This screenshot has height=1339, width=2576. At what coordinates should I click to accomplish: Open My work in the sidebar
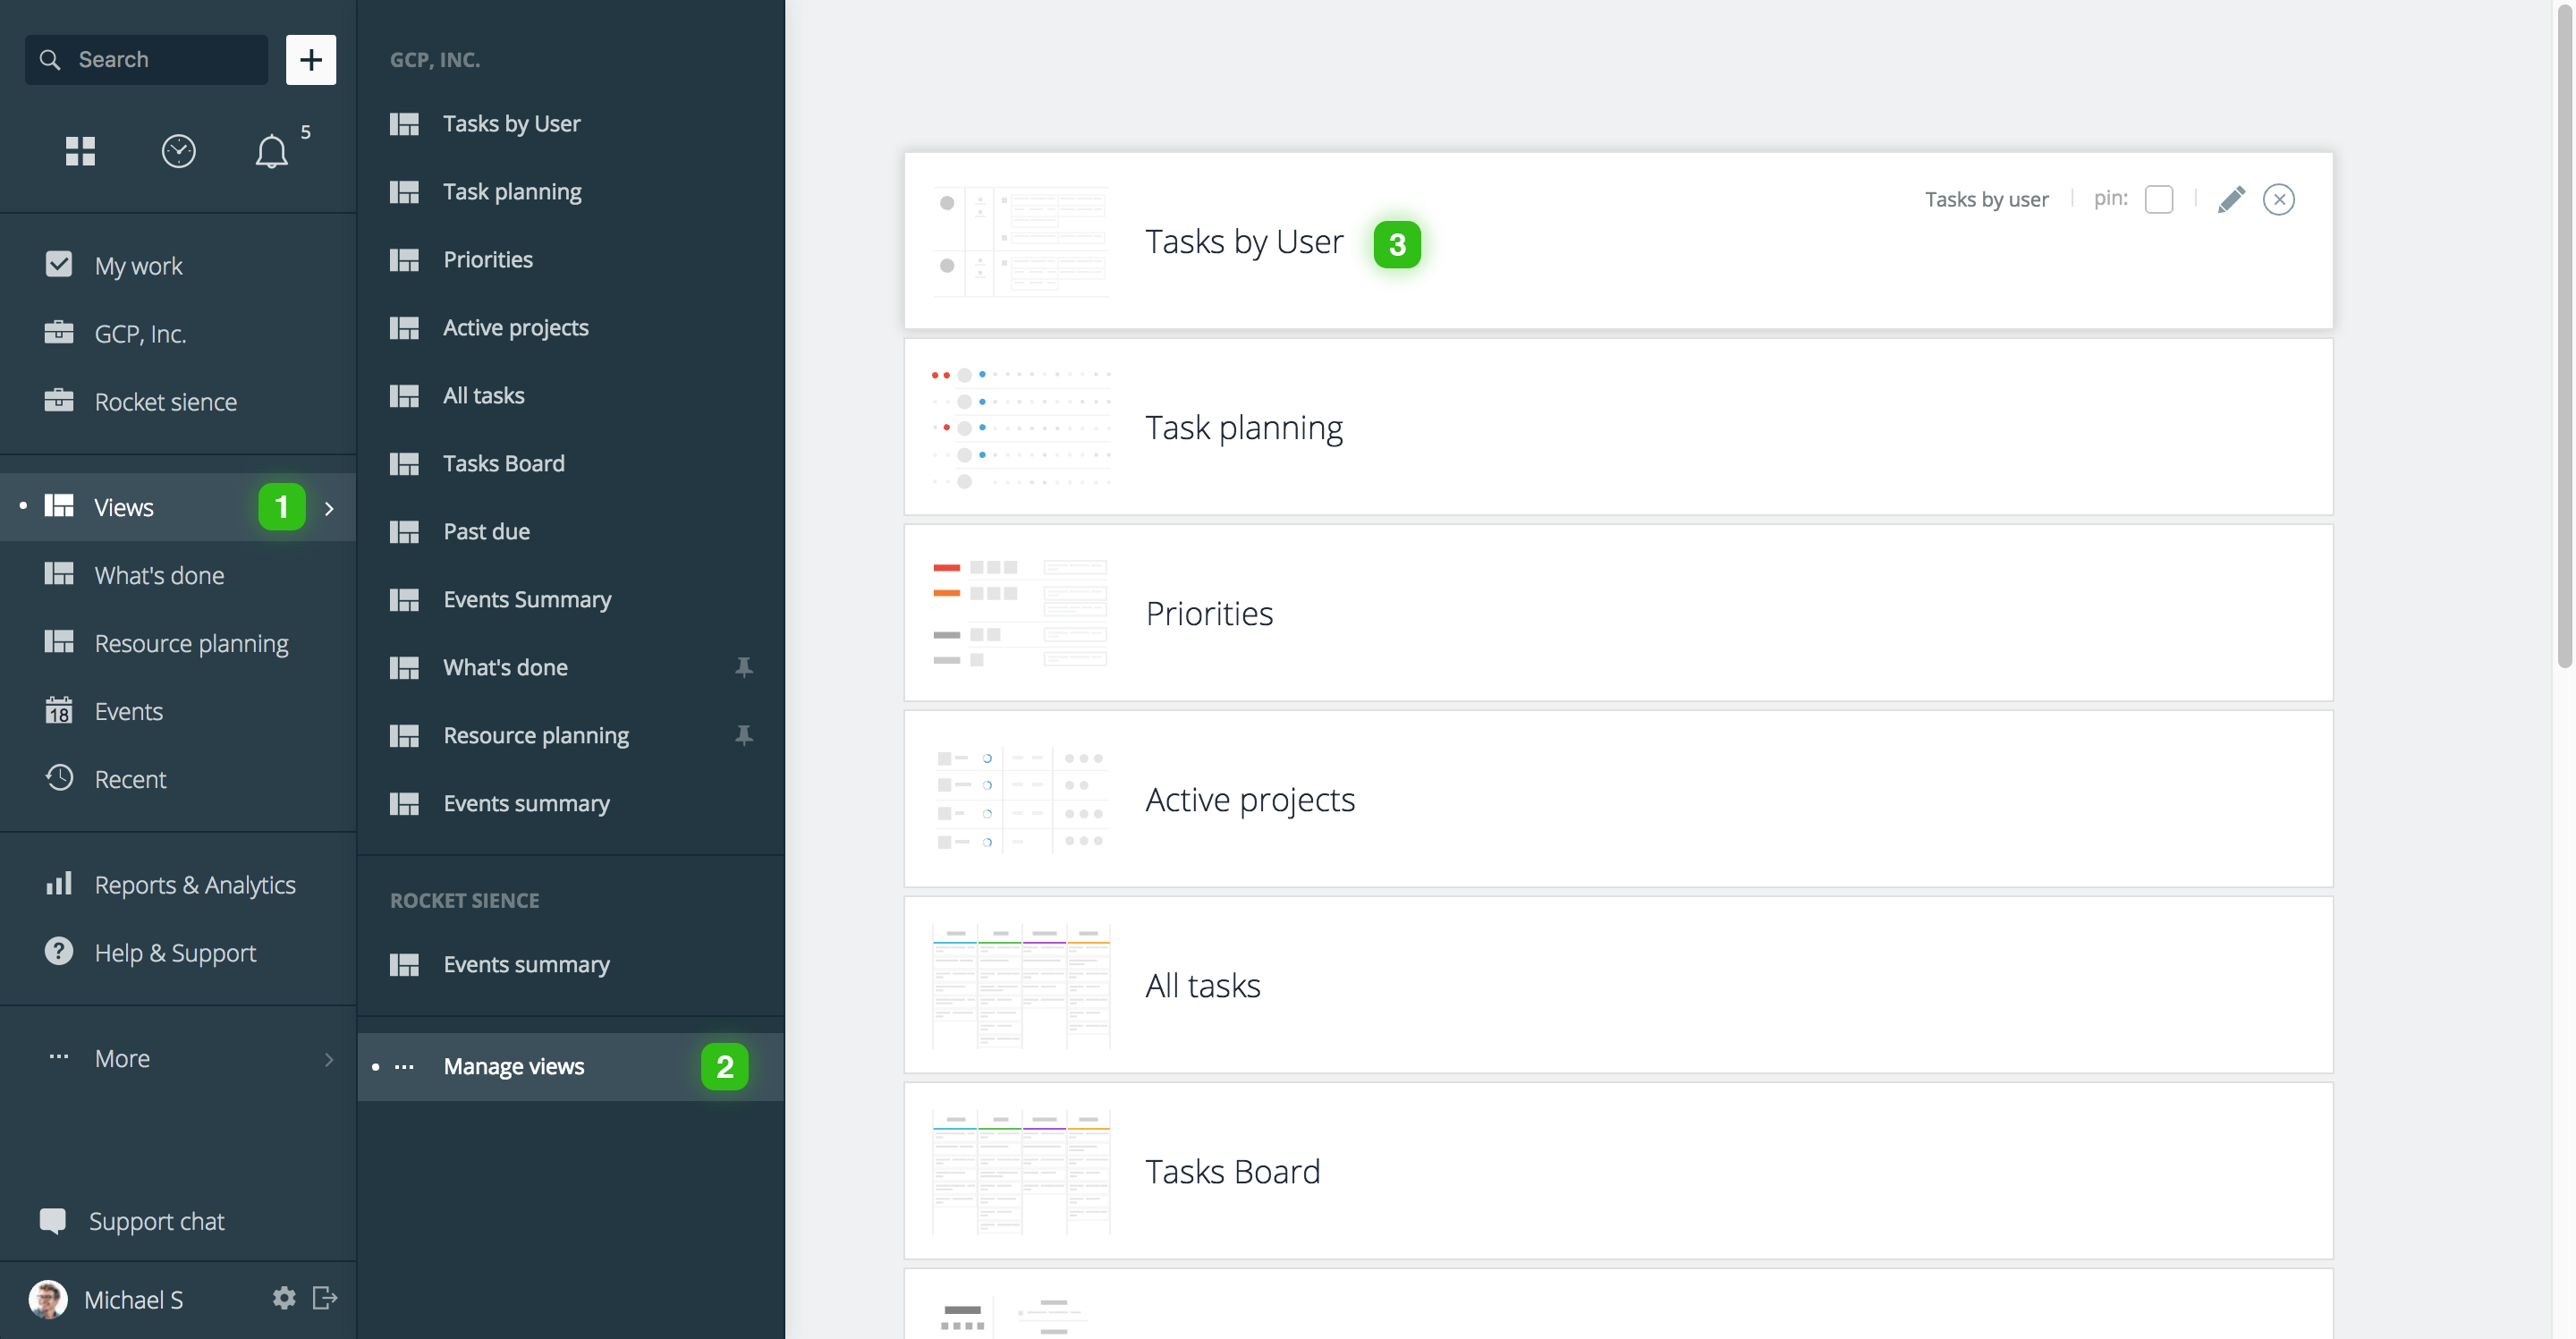coord(178,265)
